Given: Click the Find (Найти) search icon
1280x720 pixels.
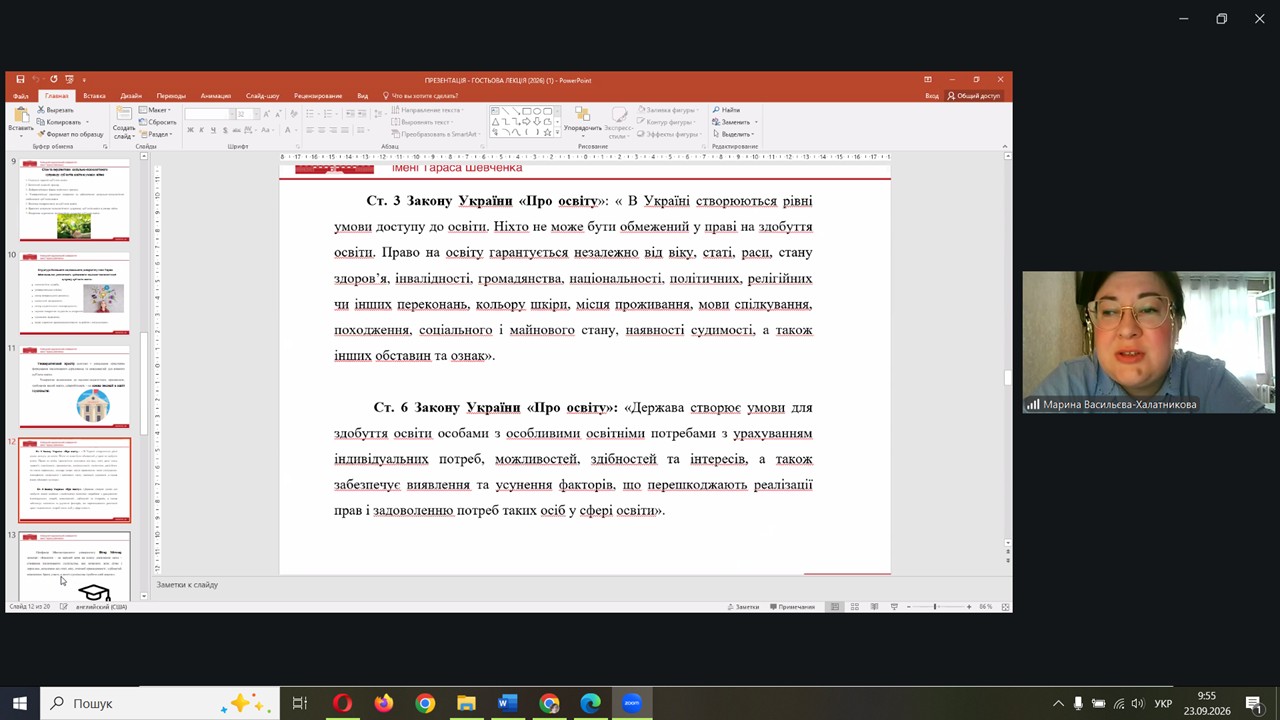Looking at the screenshot, I should click(716, 110).
